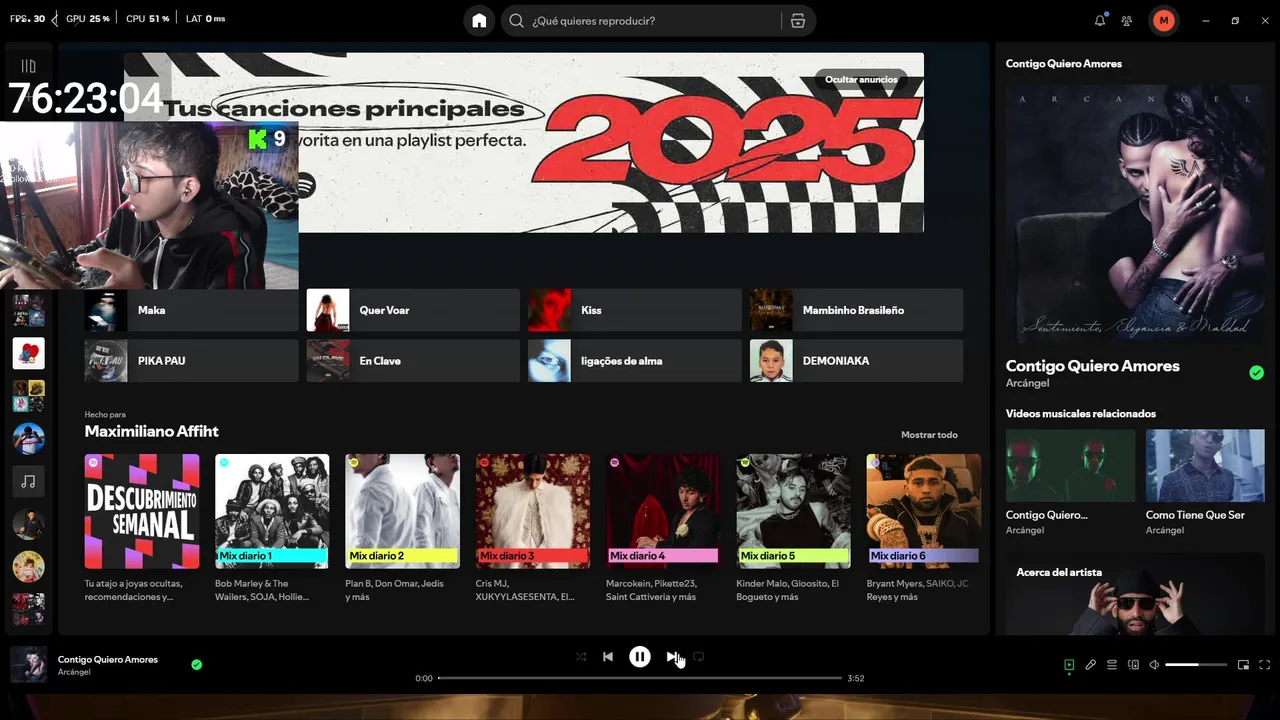The image size is (1280, 720).
Task: Open the DEMONIAKA shortcut tile
Action: click(x=856, y=360)
